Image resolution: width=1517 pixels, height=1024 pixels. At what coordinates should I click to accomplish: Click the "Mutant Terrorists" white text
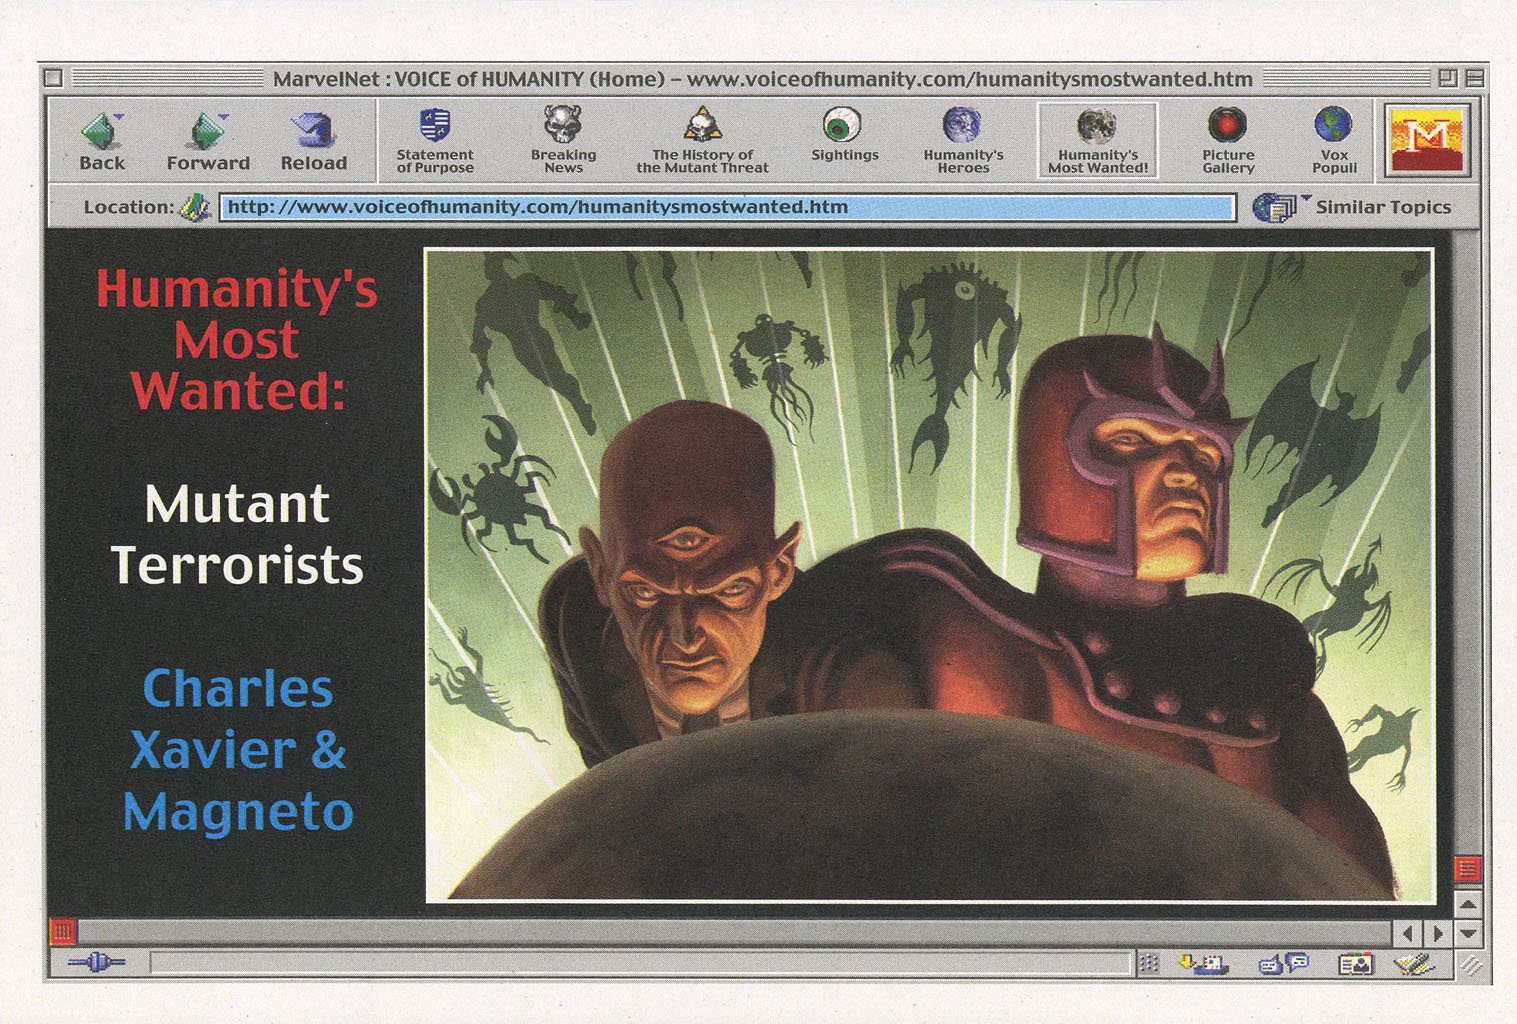click(x=237, y=535)
